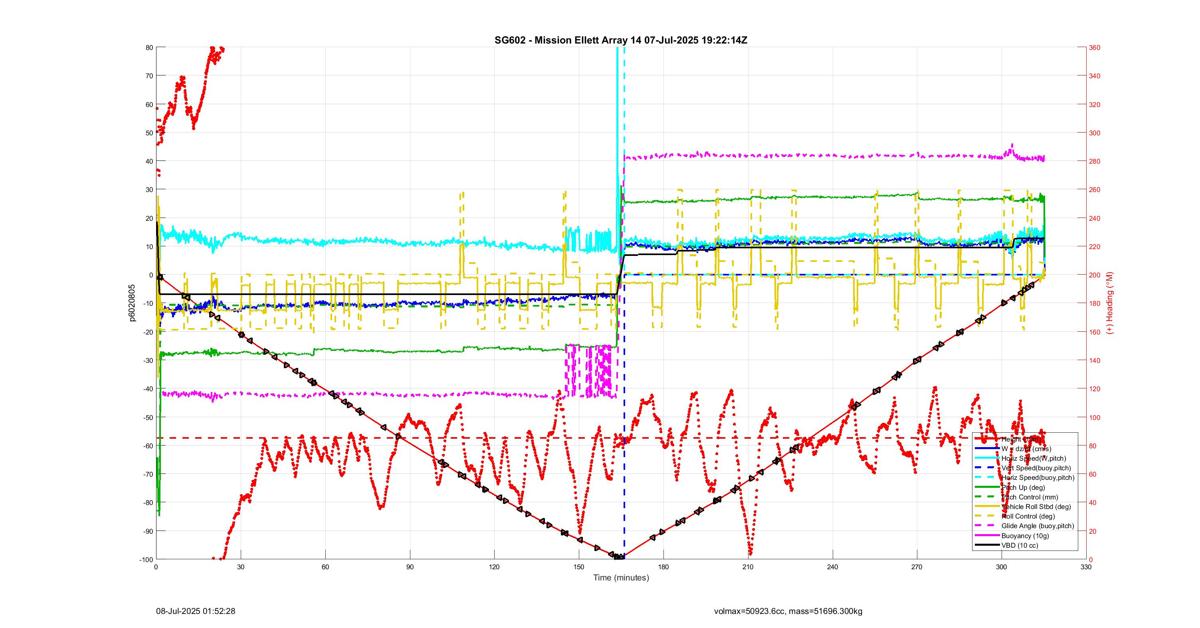Image resolution: width=1200 pixels, height=628 pixels.
Task: Click the left y-axis tick label '-100'
Action: [x=144, y=559]
